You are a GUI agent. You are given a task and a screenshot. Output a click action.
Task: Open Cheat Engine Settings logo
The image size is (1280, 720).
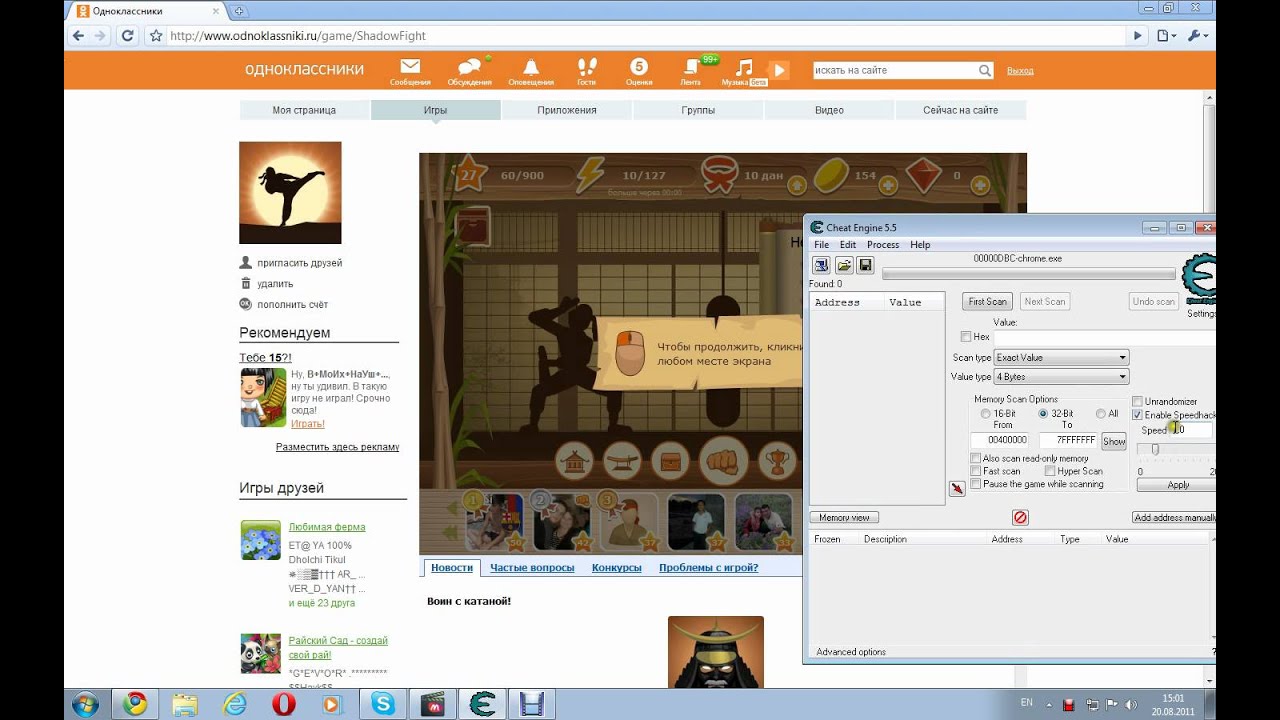[1199, 281]
